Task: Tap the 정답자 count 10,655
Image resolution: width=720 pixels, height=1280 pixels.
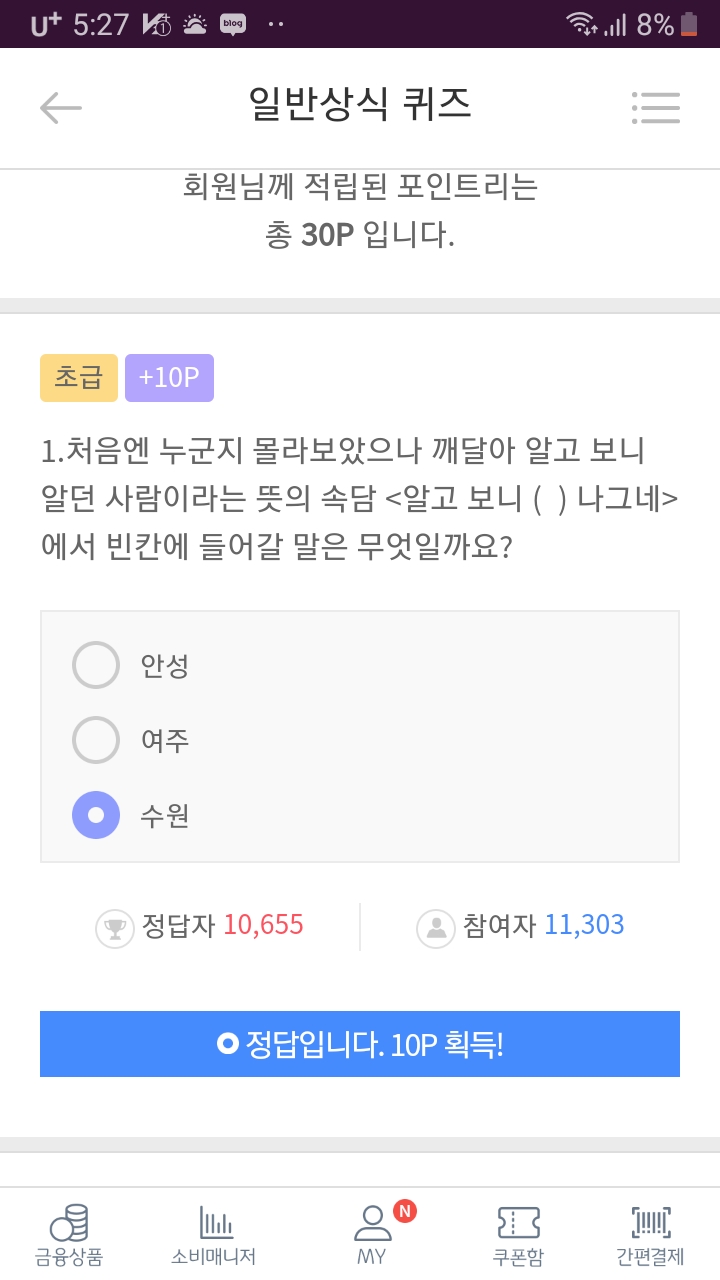Action: (263, 925)
